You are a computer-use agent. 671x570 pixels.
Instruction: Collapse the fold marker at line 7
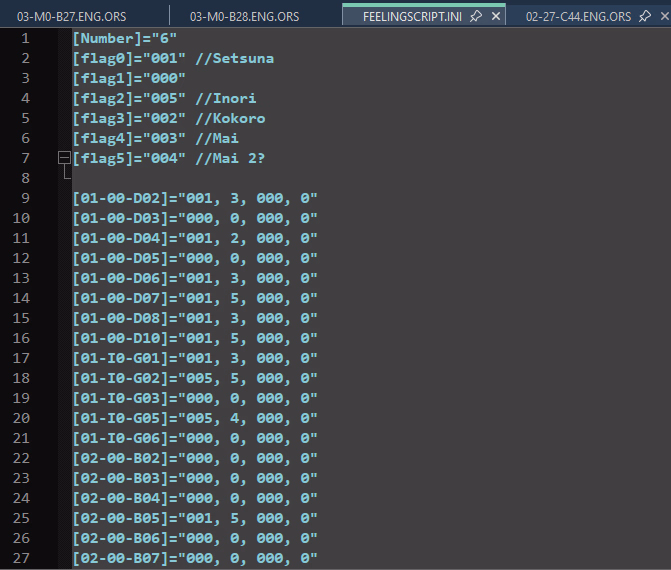coord(64,158)
